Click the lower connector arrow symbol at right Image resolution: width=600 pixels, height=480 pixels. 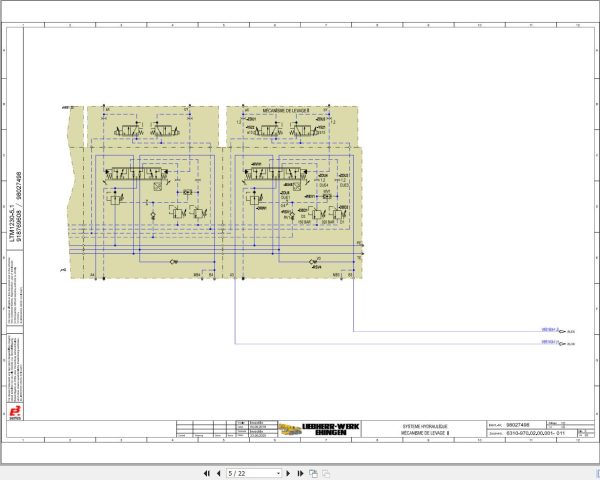[562, 344]
